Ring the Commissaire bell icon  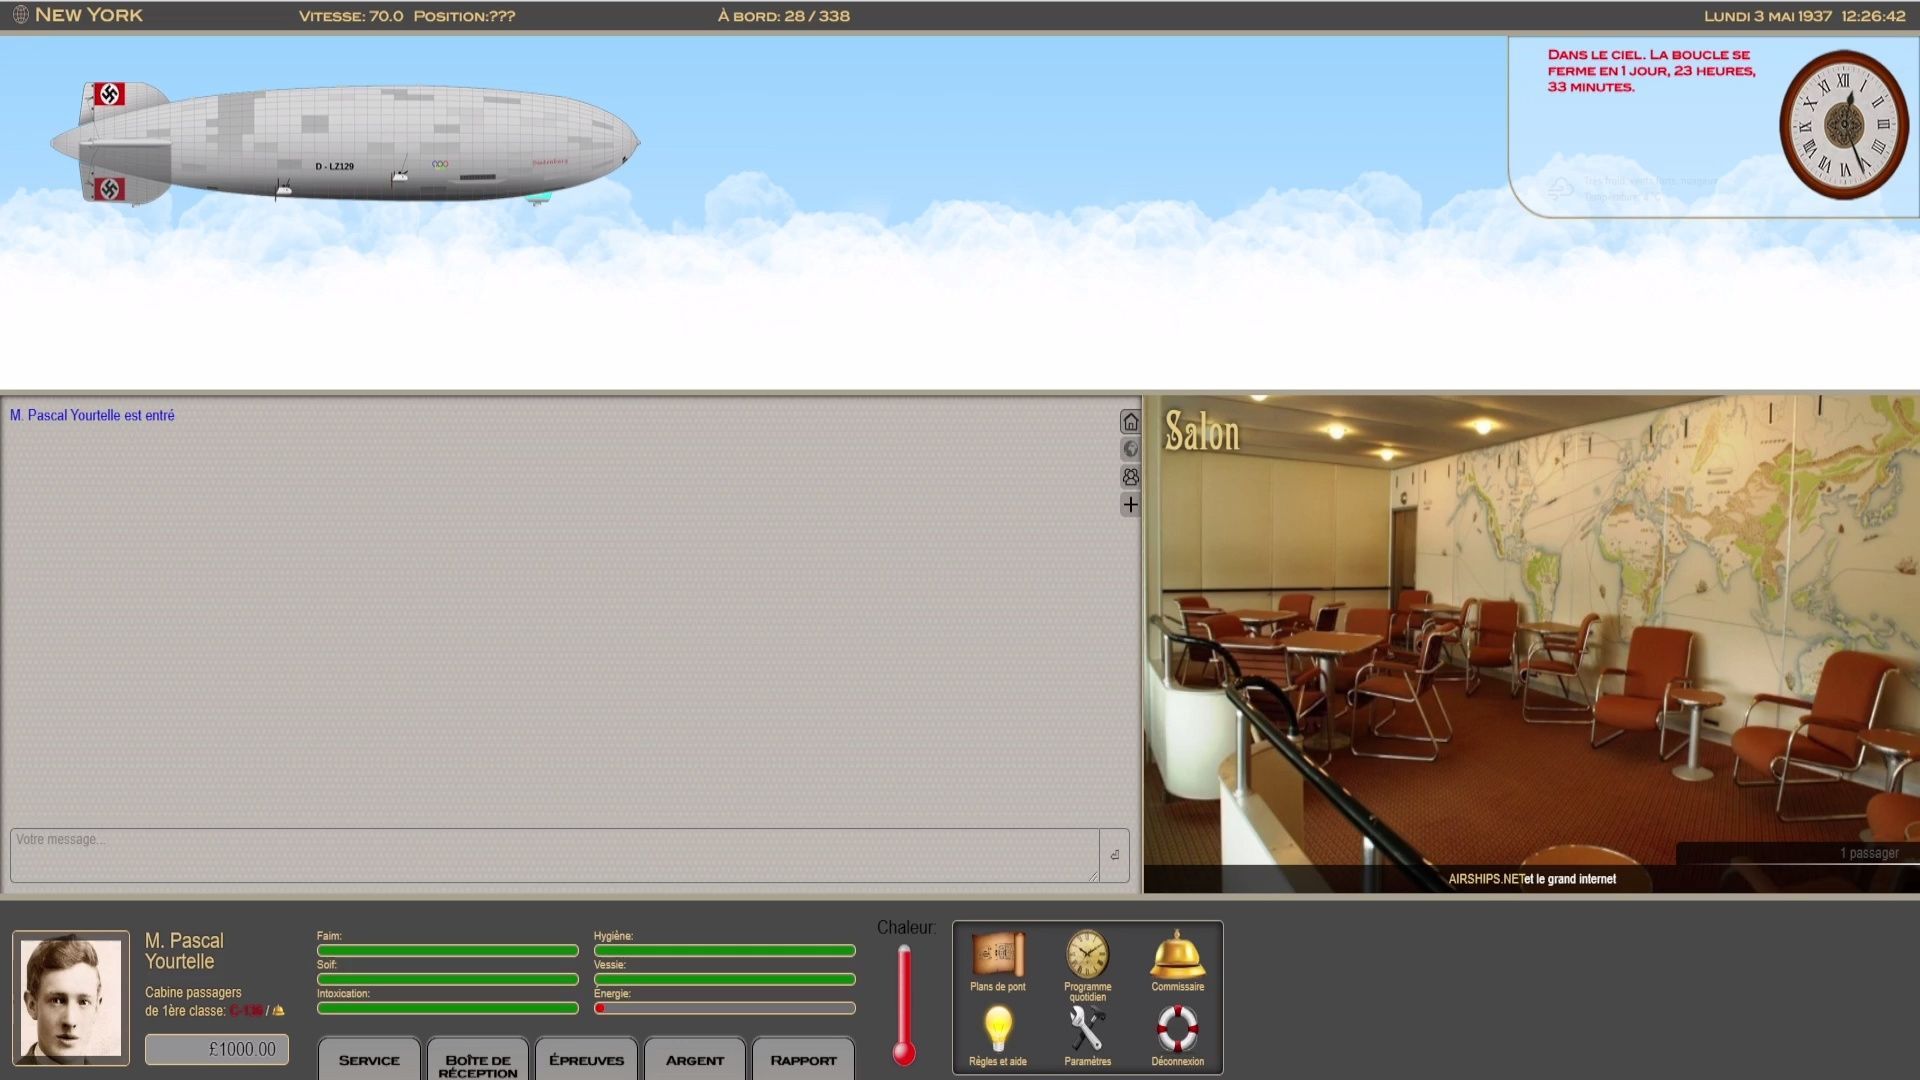coord(1177,956)
